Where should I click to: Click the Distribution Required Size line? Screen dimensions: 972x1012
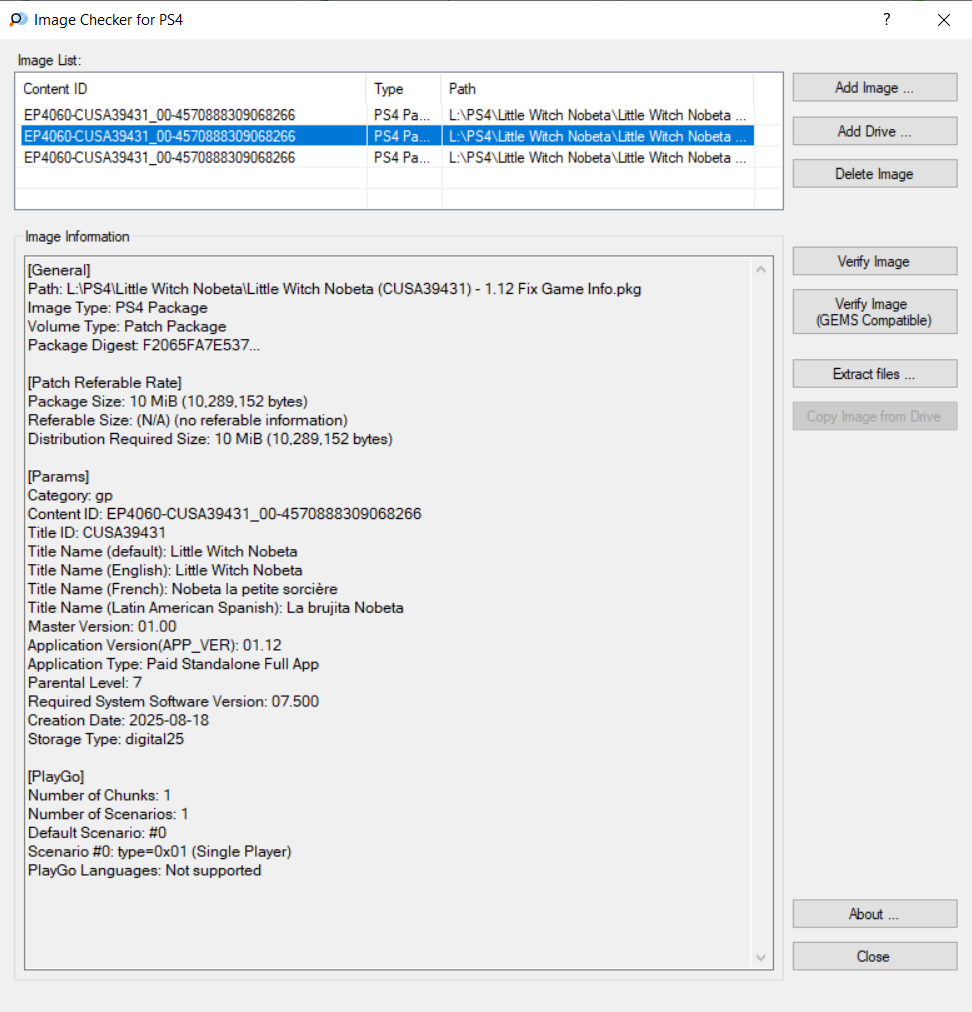[210, 439]
